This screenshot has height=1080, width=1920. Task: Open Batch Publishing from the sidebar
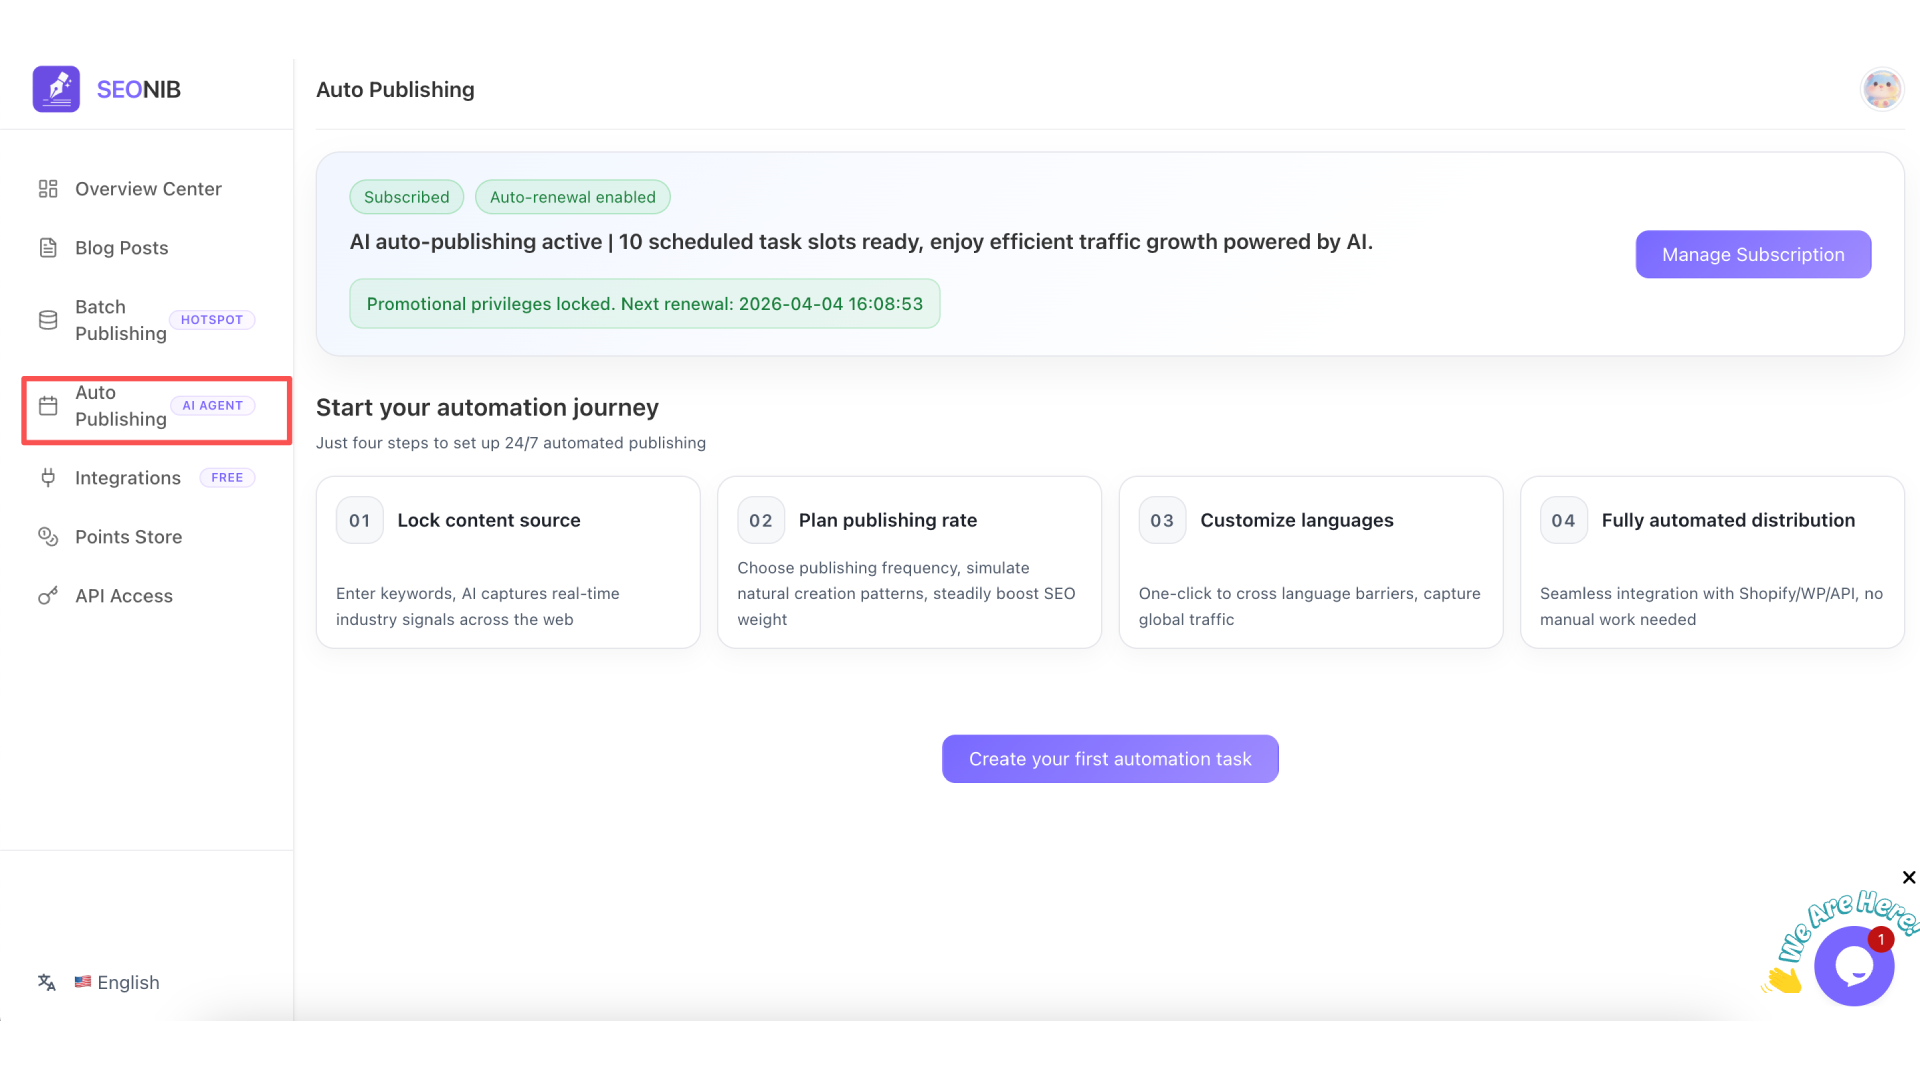tap(121, 320)
